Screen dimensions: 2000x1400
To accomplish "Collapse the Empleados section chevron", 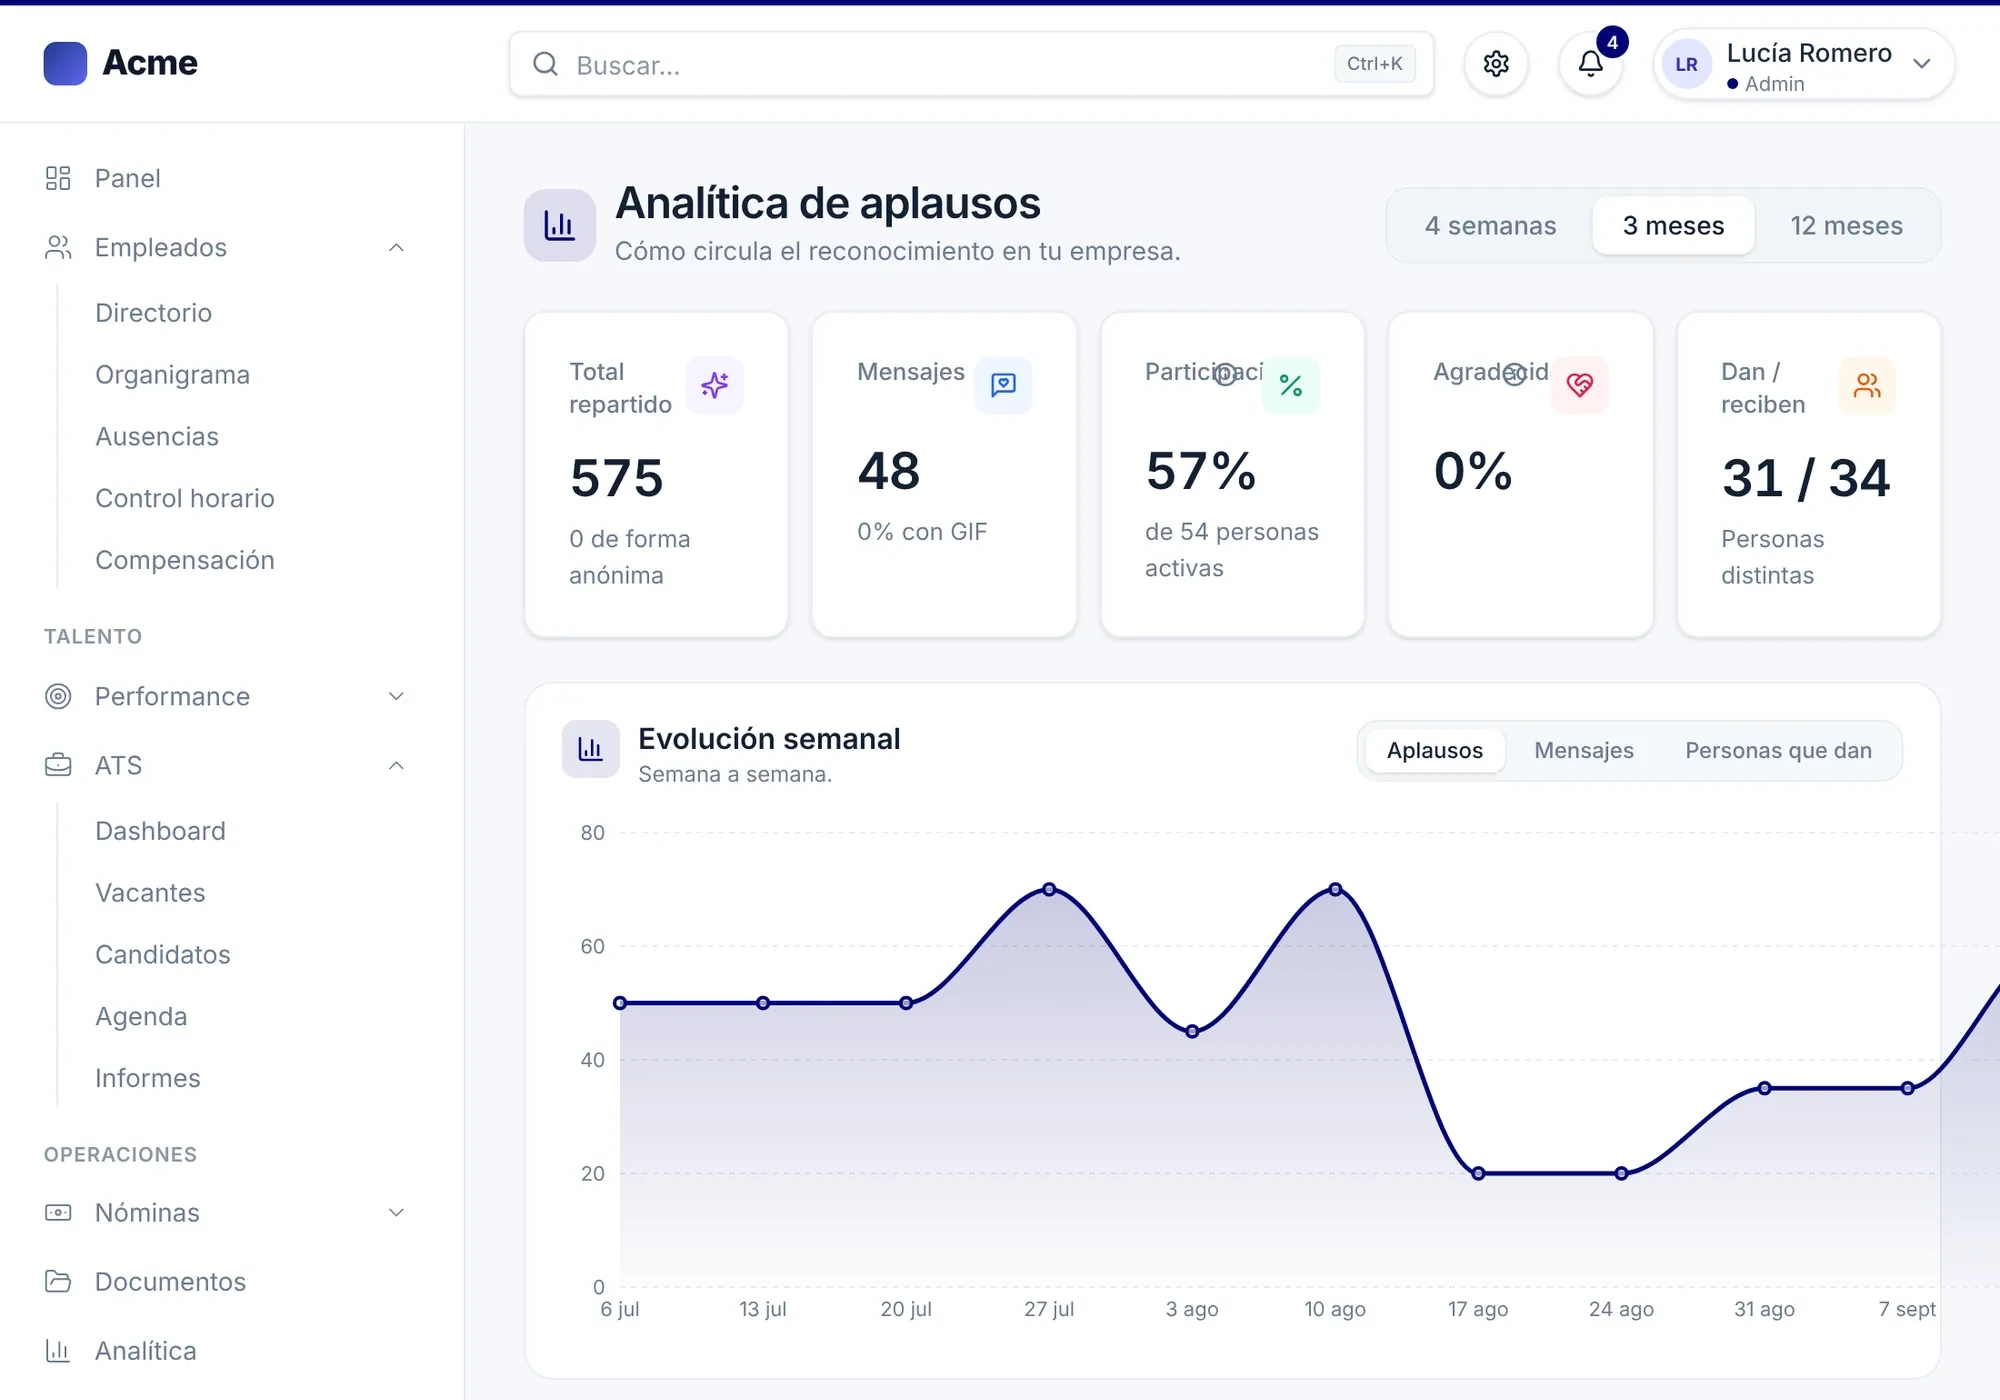I will (x=396, y=247).
